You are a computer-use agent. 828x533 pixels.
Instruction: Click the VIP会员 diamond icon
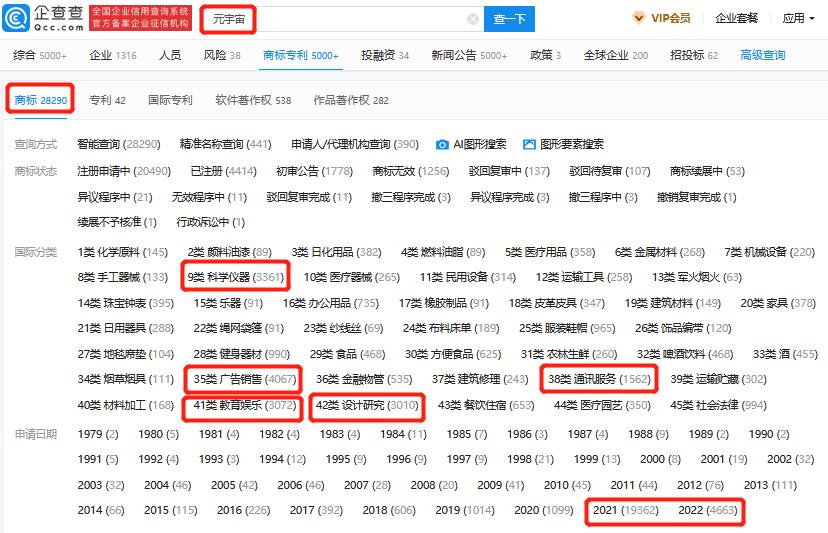[x=639, y=18]
